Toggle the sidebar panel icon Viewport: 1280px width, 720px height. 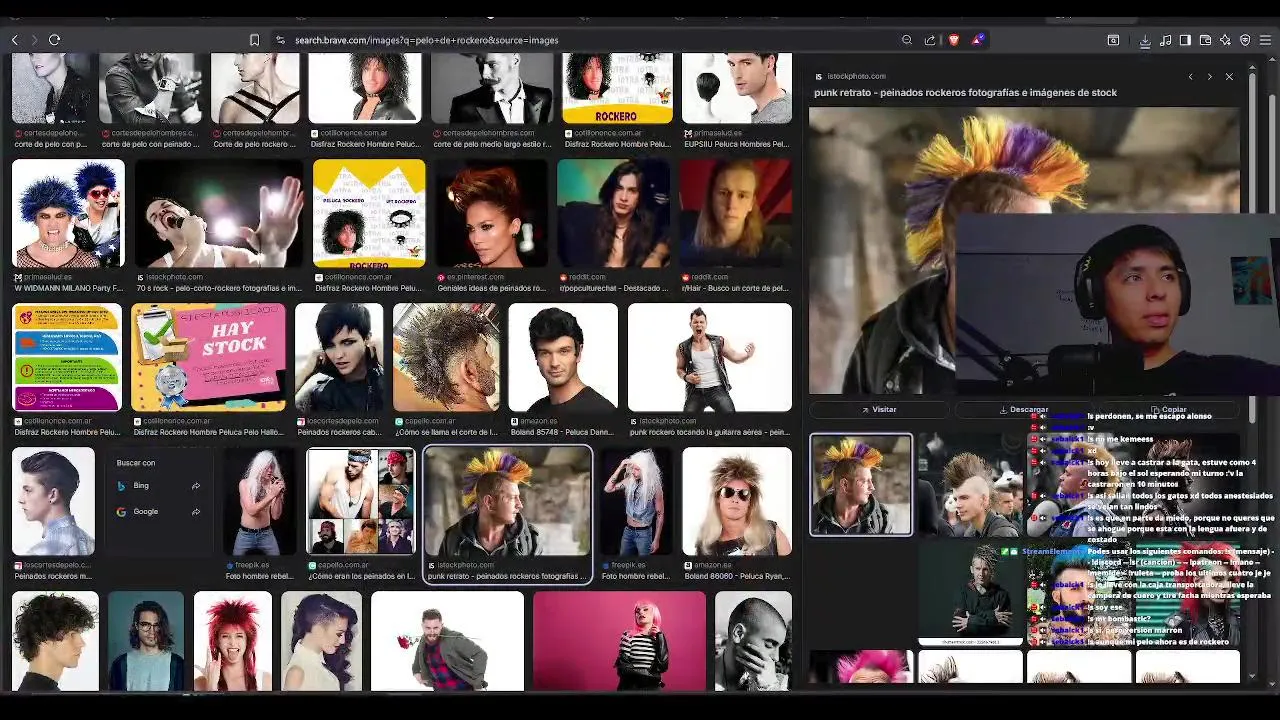[x=1185, y=40]
